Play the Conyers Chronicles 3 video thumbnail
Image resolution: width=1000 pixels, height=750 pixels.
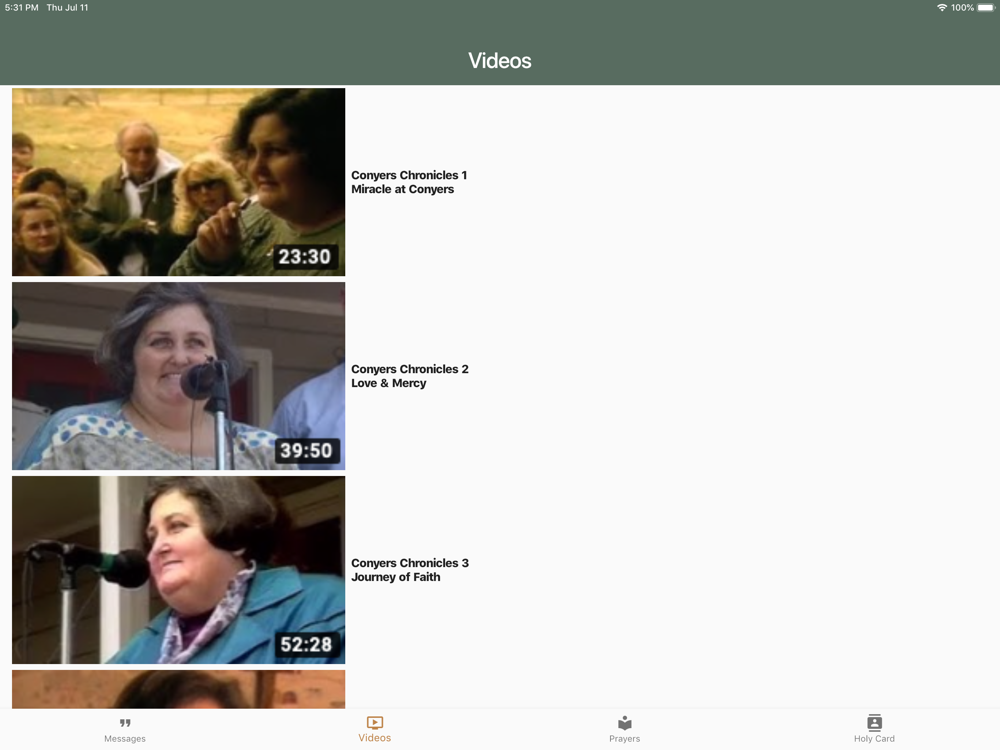179,570
